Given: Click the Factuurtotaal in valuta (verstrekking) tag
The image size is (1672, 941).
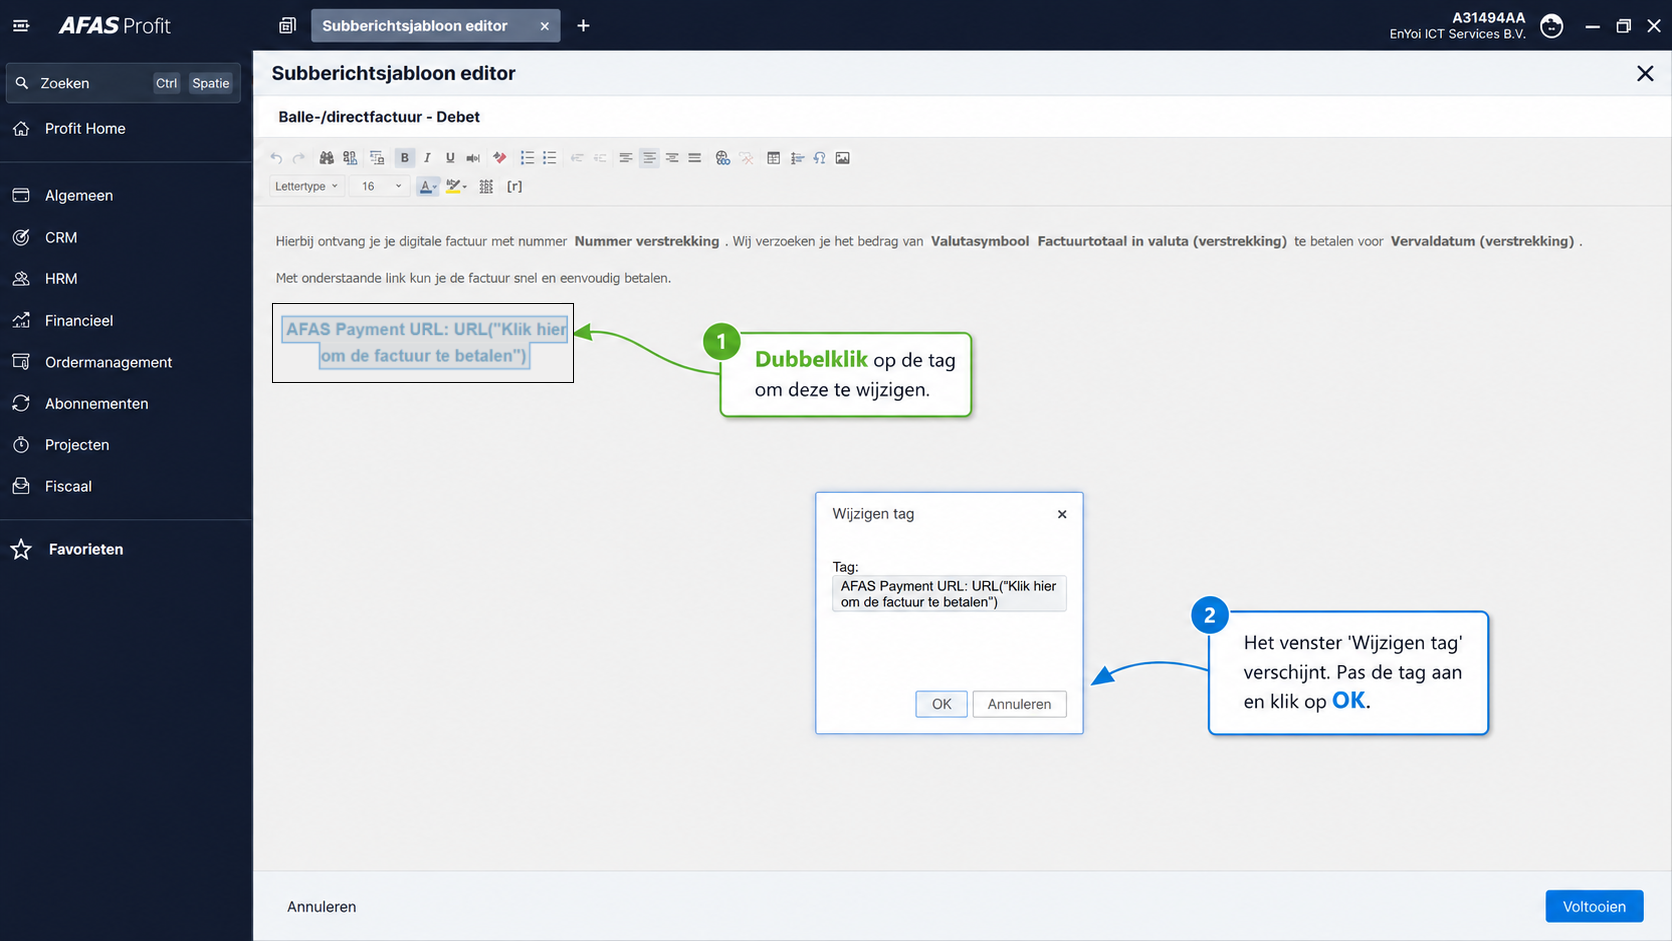Looking at the screenshot, I should coord(1162,241).
